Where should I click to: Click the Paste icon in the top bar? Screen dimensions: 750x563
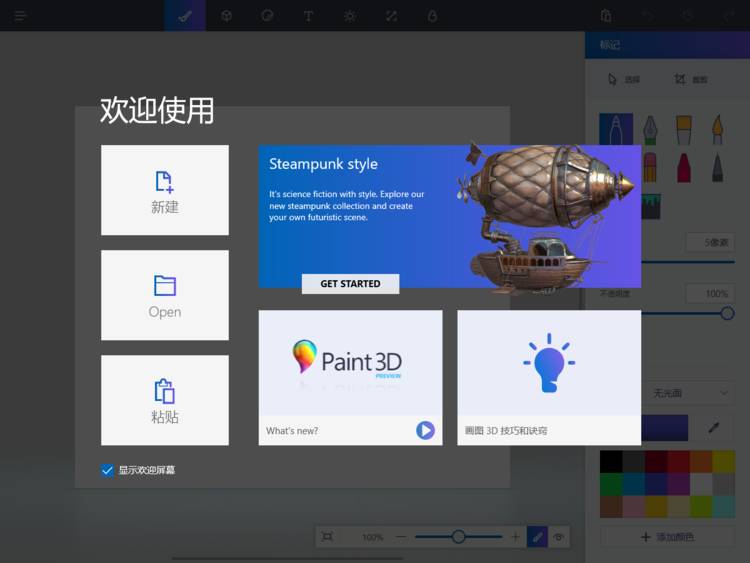[606, 16]
